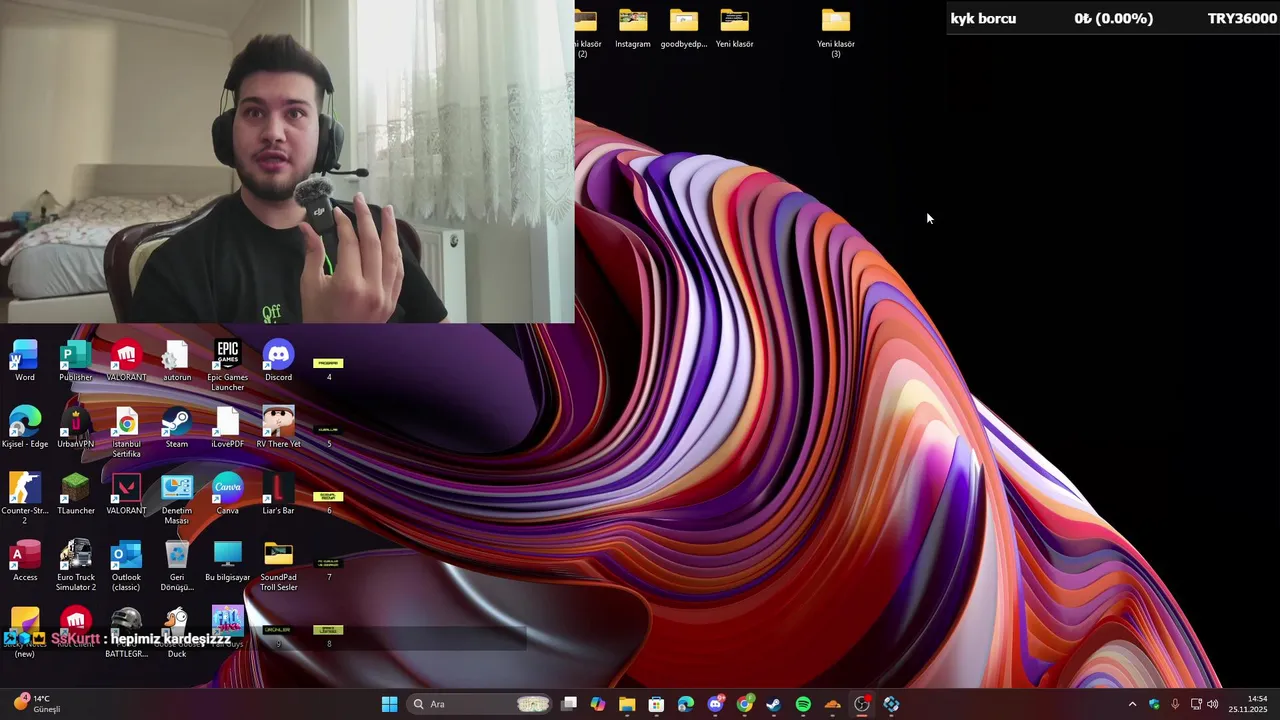Launch Euro Truck Simulator 2 shortcut
Screen dimensions: 1280x720
pyautogui.click(x=76, y=566)
